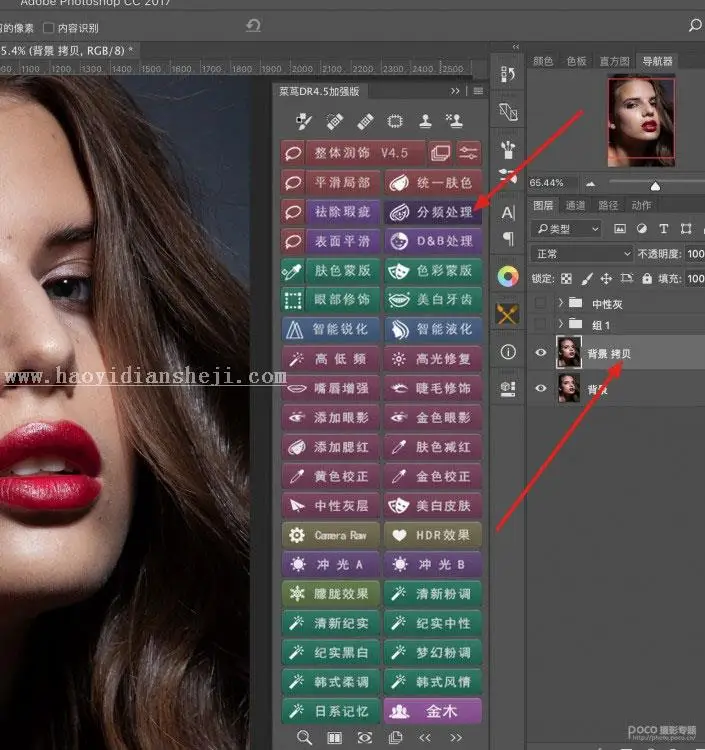The height and width of the screenshot is (750, 705).
Task: Toggle lock image pixels brush icon
Action: [587, 278]
